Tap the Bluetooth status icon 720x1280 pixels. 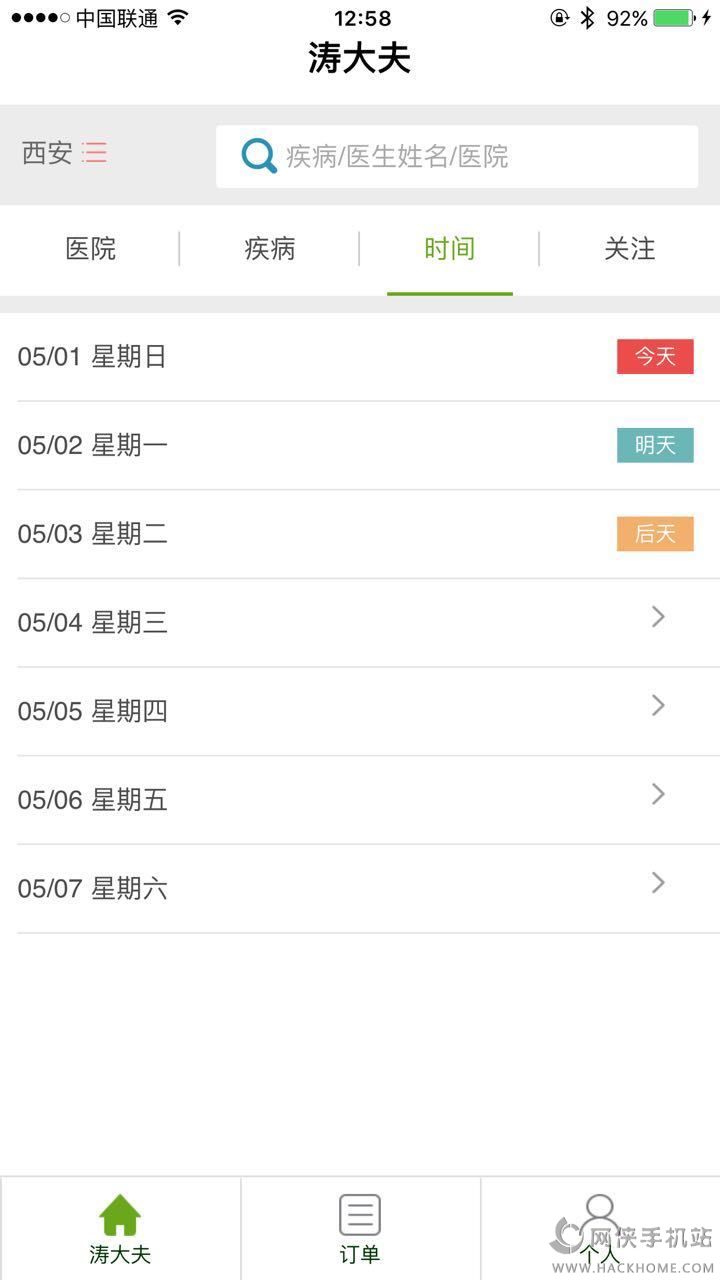pos(588,18)
